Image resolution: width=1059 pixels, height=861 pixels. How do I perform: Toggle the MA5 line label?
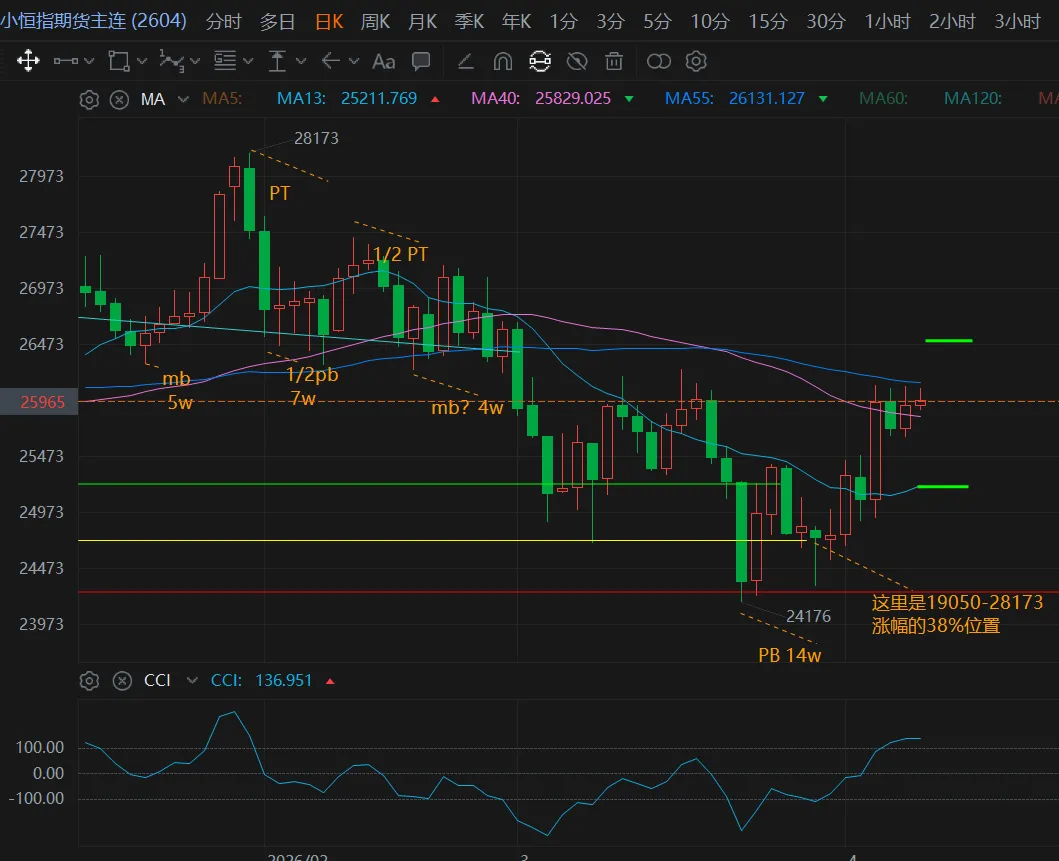pyautogui.click(x=222, y=99)
